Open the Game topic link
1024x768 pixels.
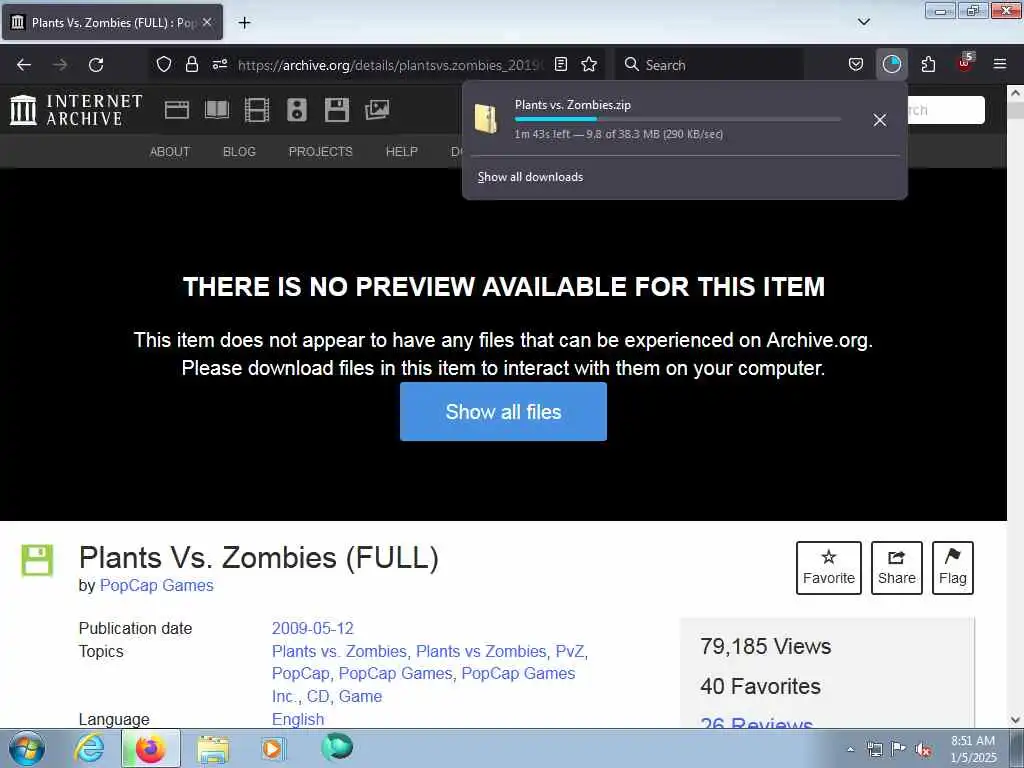point(360,696)
